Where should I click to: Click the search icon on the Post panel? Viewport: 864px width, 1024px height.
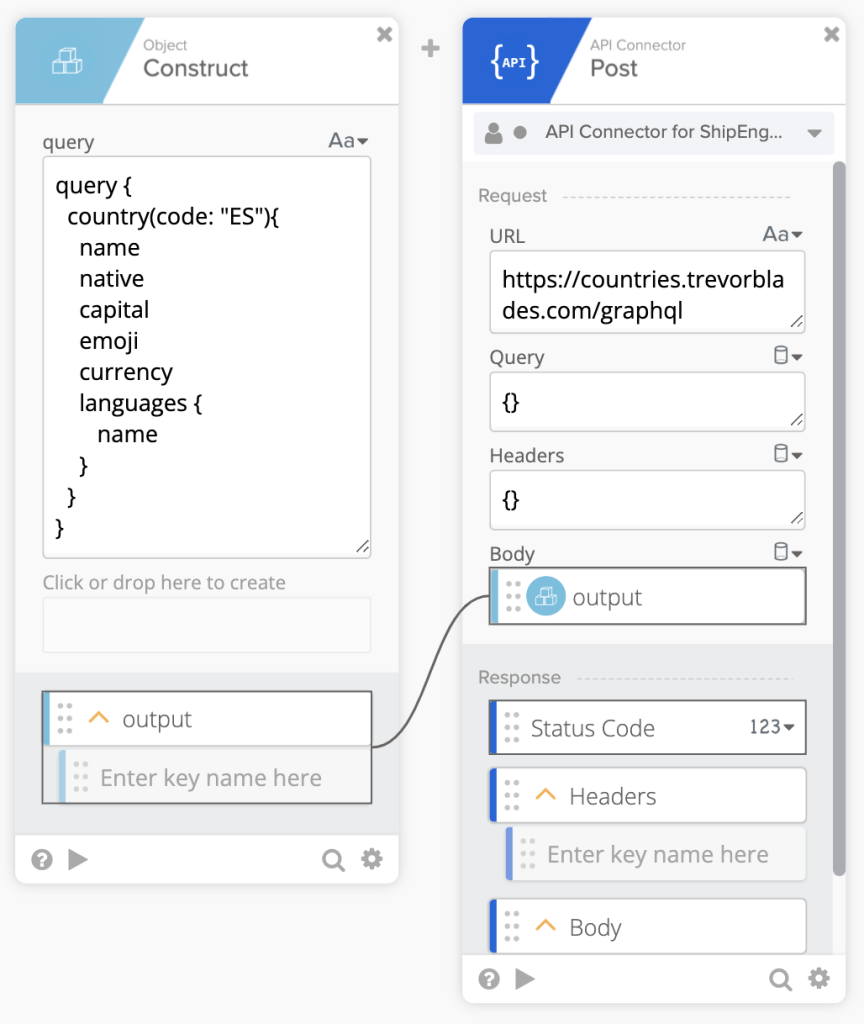(779, 979)
